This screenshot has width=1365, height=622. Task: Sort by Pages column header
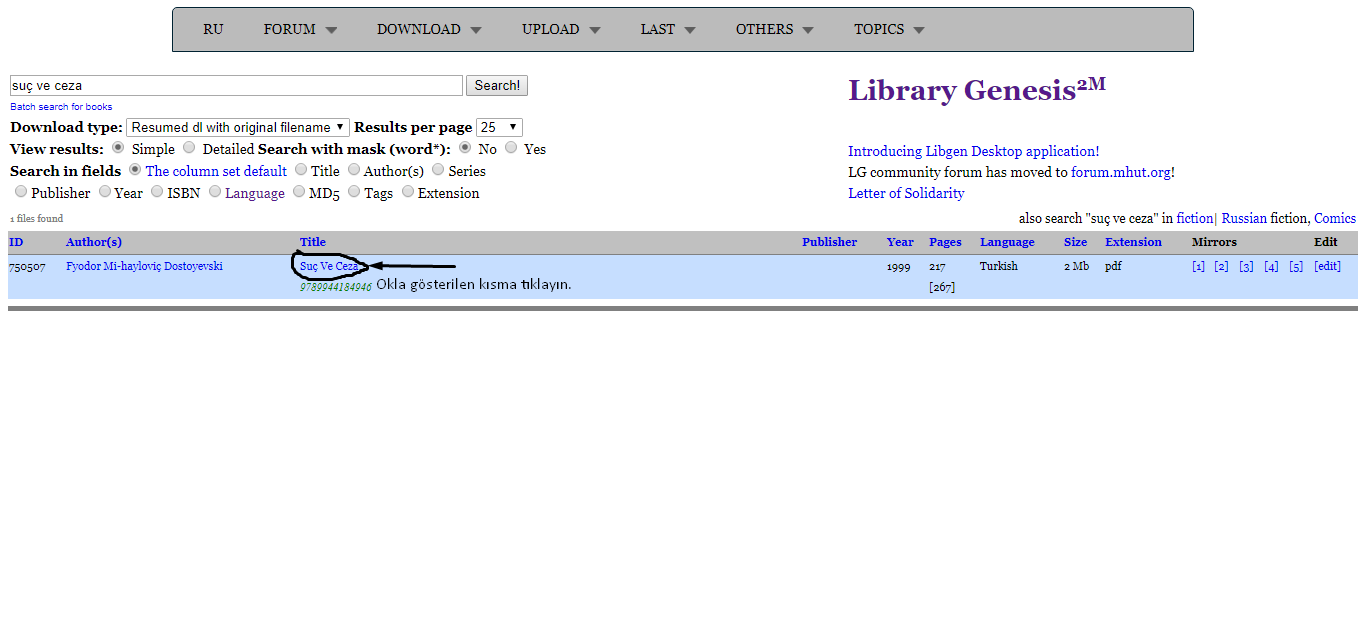pos(945,242)
